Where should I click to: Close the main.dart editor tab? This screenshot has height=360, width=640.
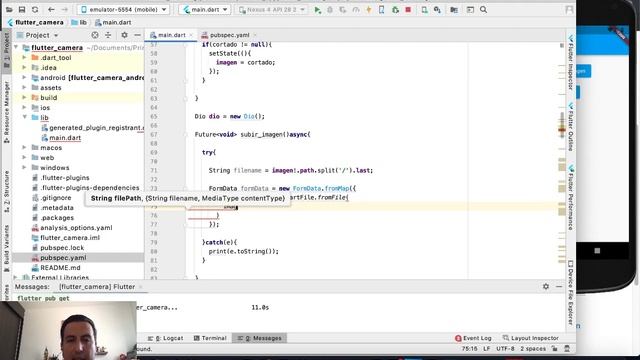(x=191, y=35)
